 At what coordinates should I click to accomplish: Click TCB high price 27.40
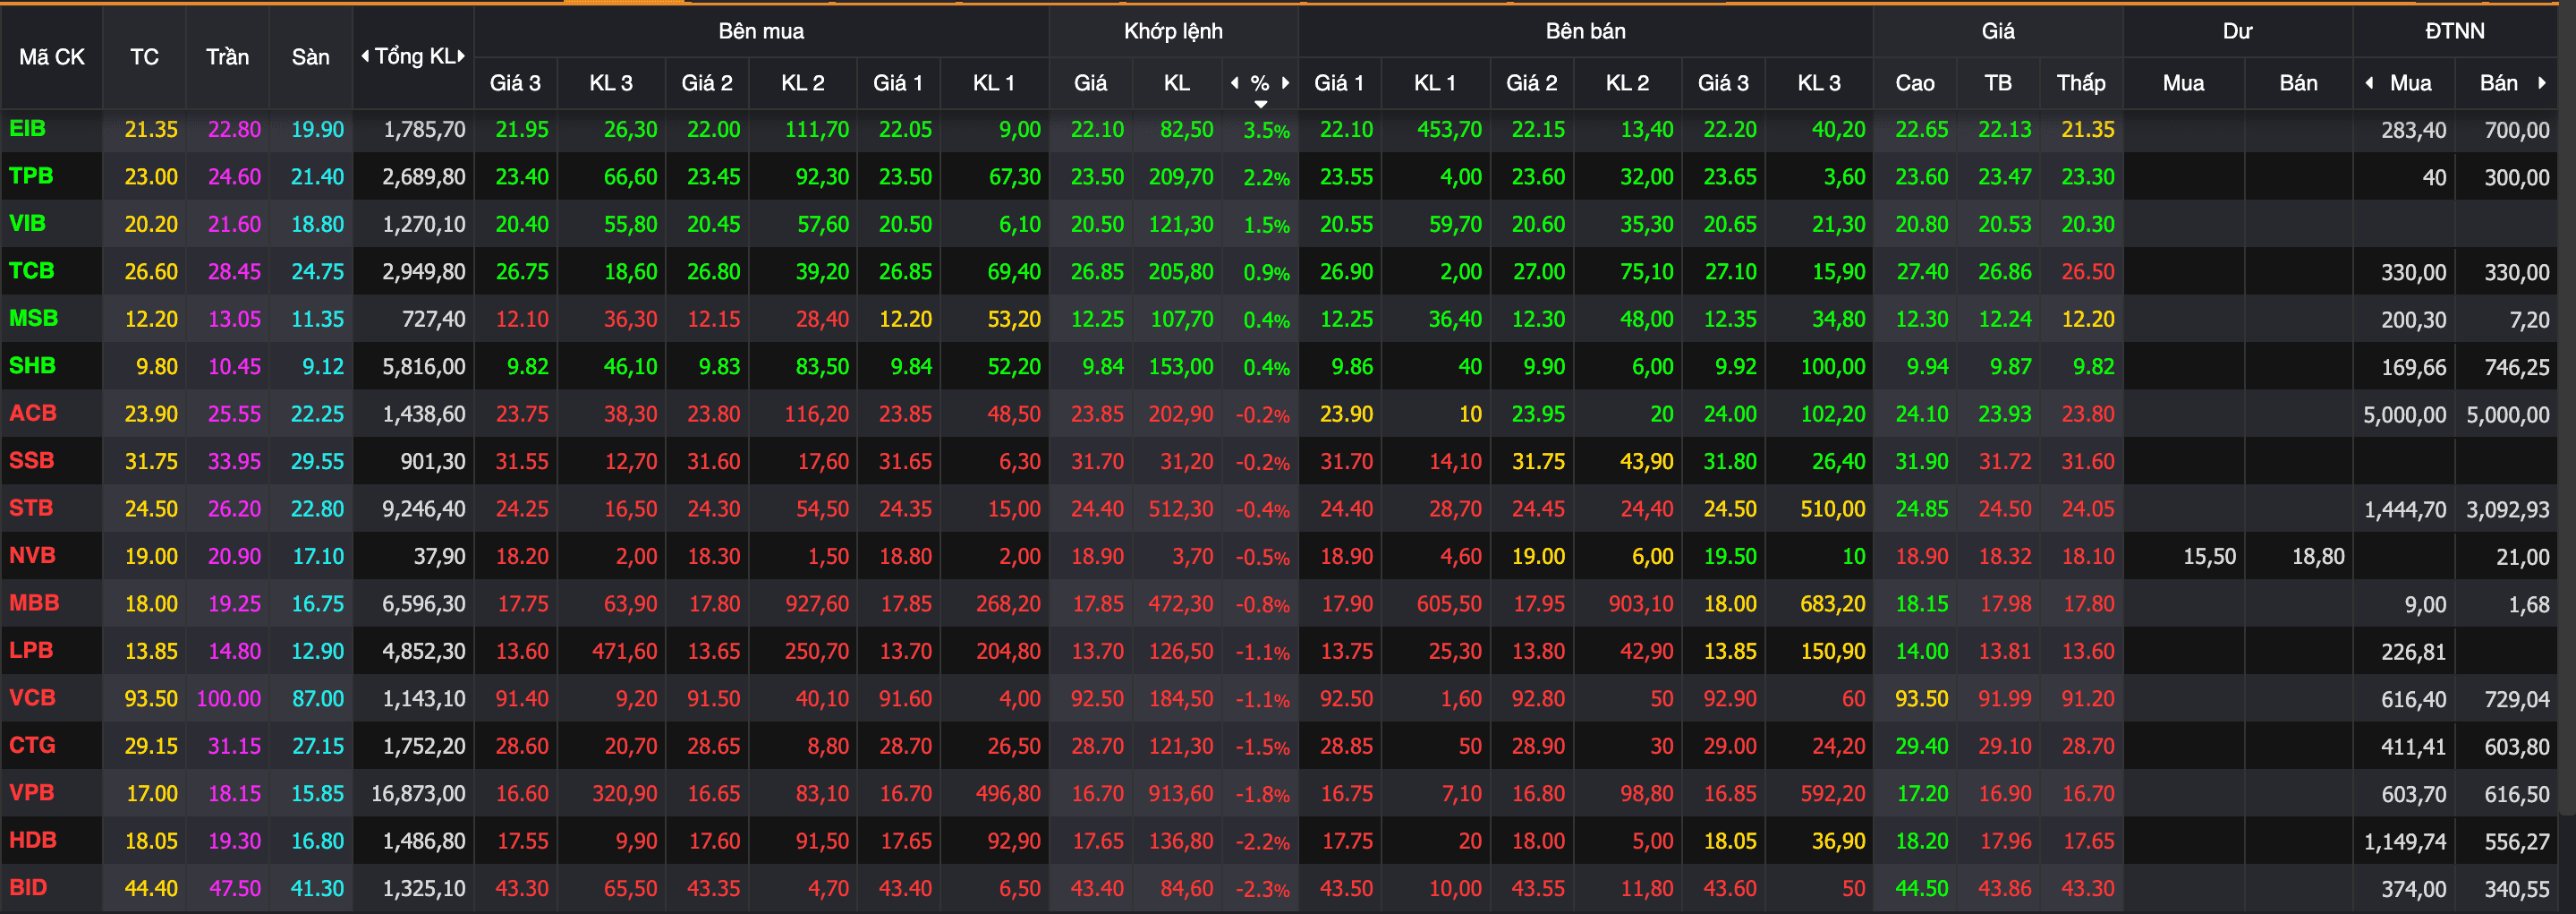point(1921,272)
